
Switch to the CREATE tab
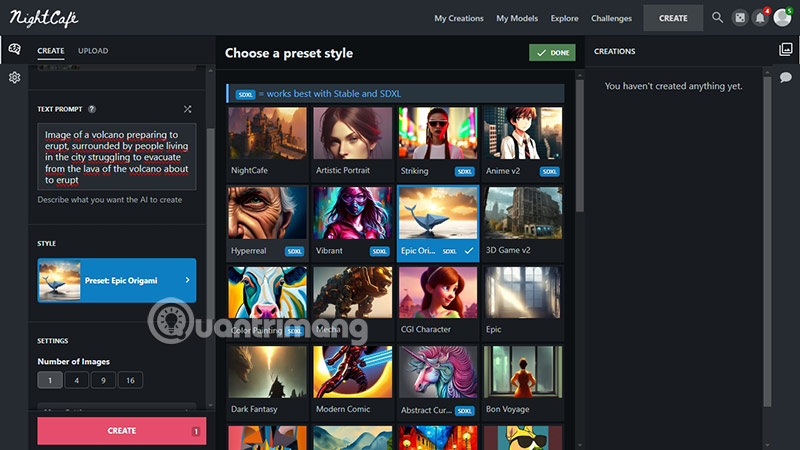(x=51, y=51)
